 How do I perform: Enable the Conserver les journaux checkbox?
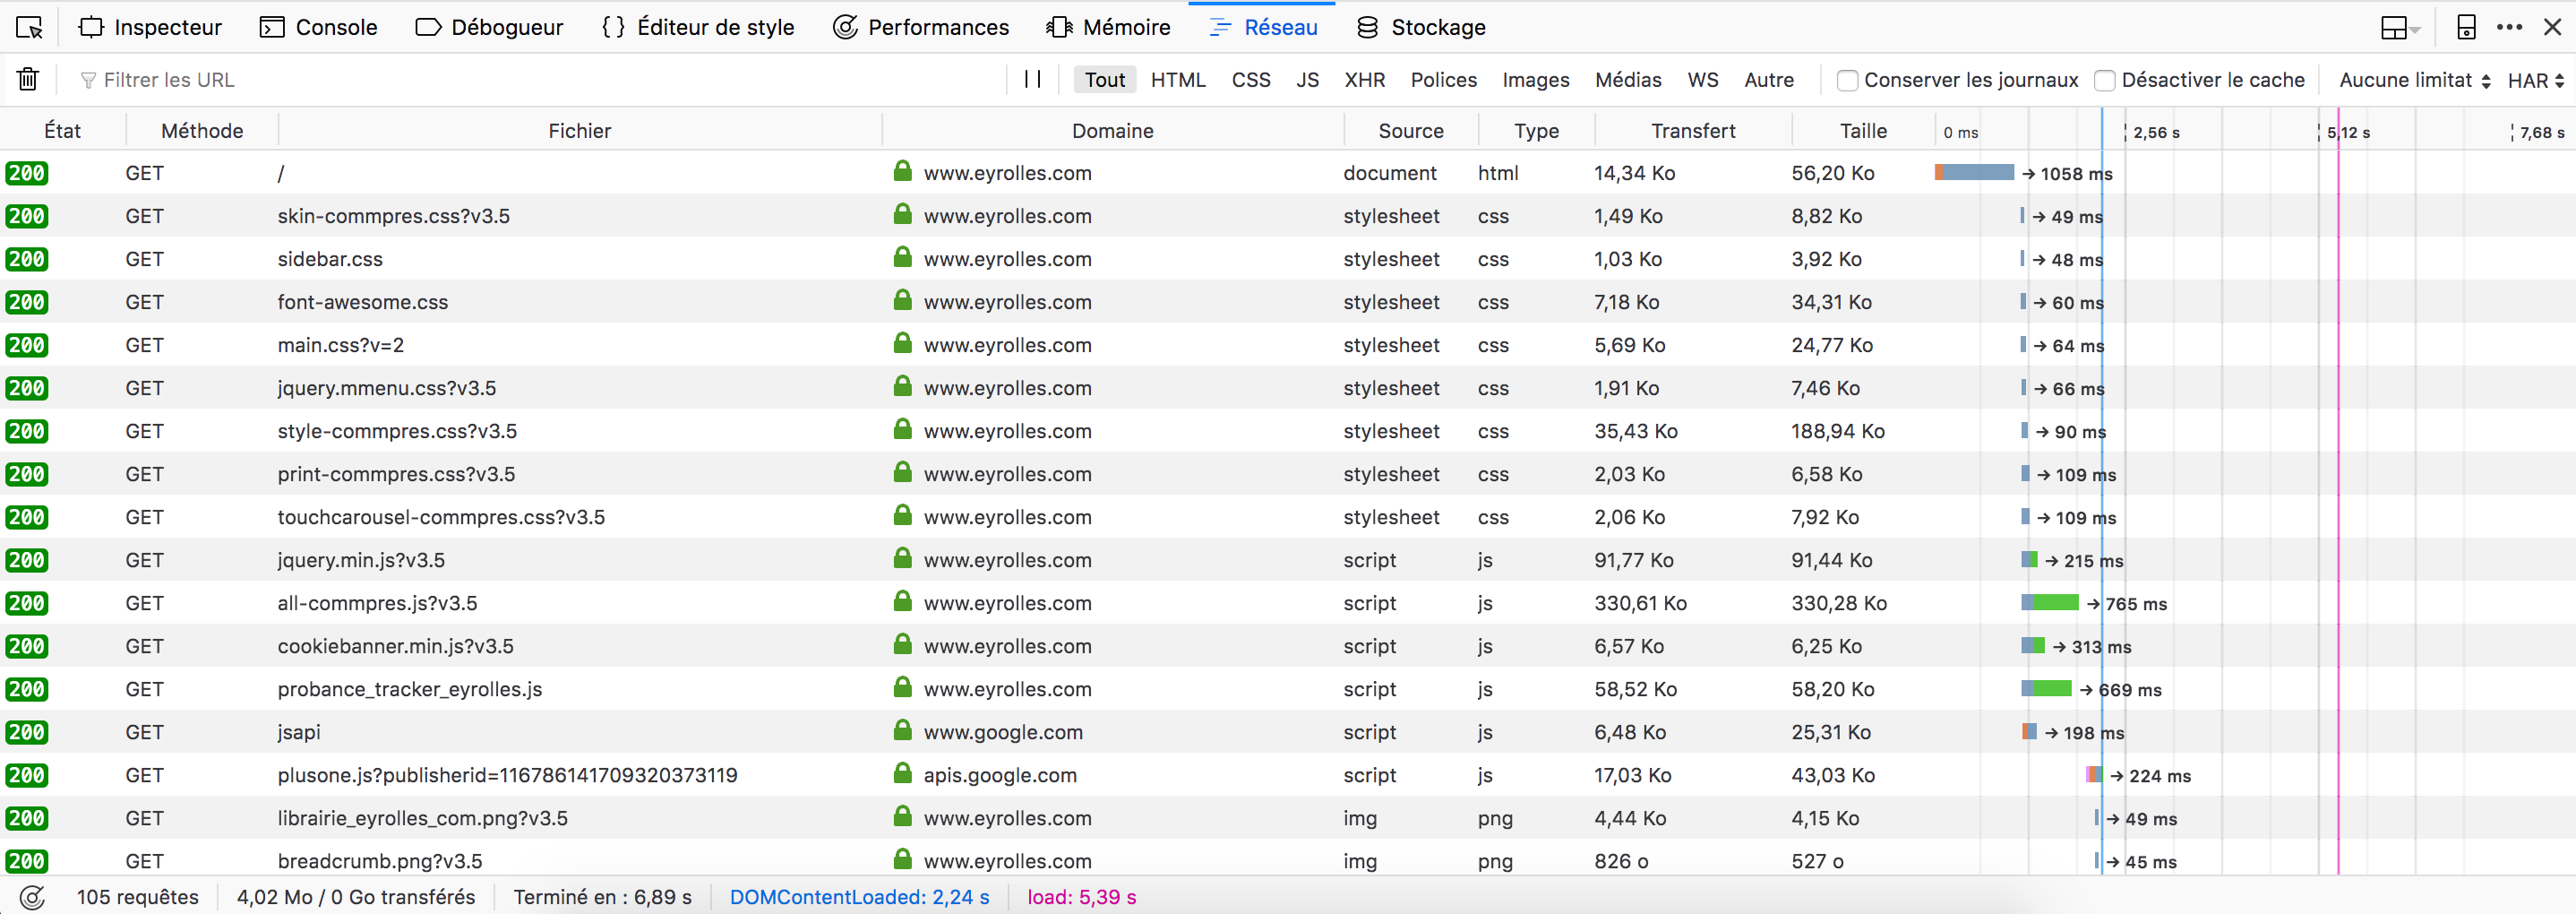pos(1848,80)
